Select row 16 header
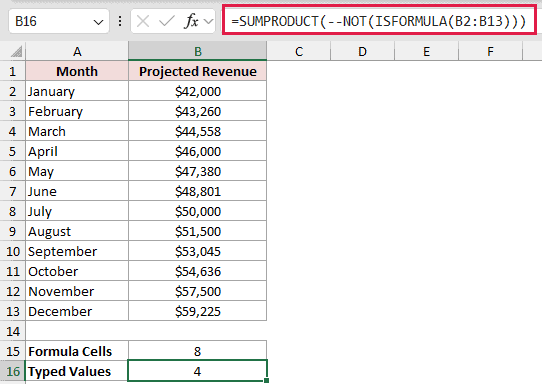542x384 pixels. pyautogui.click(x=13, y=371)
